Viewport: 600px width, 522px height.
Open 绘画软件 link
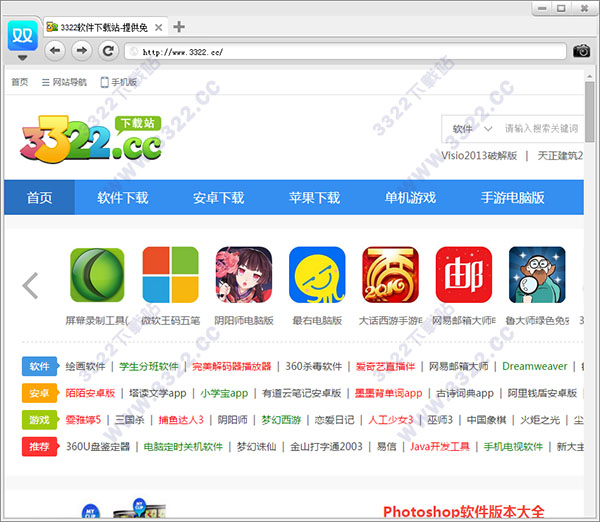(85, 366)
